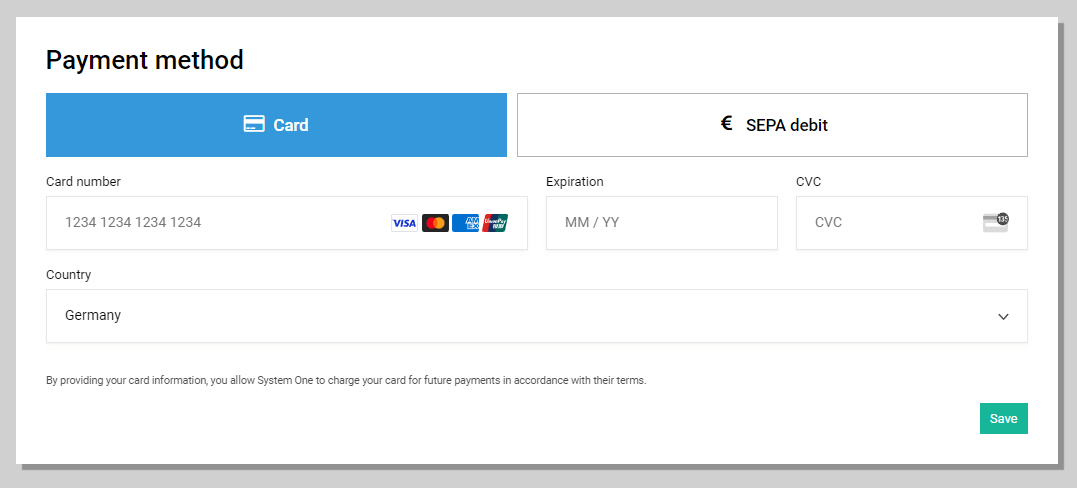Click the credit card icon in Card tab
Viewport: 1077px width, 488px height.
[x=254, y=124]
